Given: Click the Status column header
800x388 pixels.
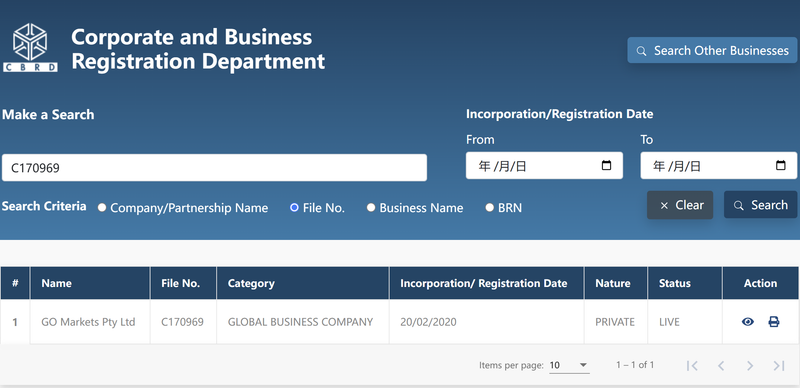Looking at the screenshot, I should pos(685,283).
